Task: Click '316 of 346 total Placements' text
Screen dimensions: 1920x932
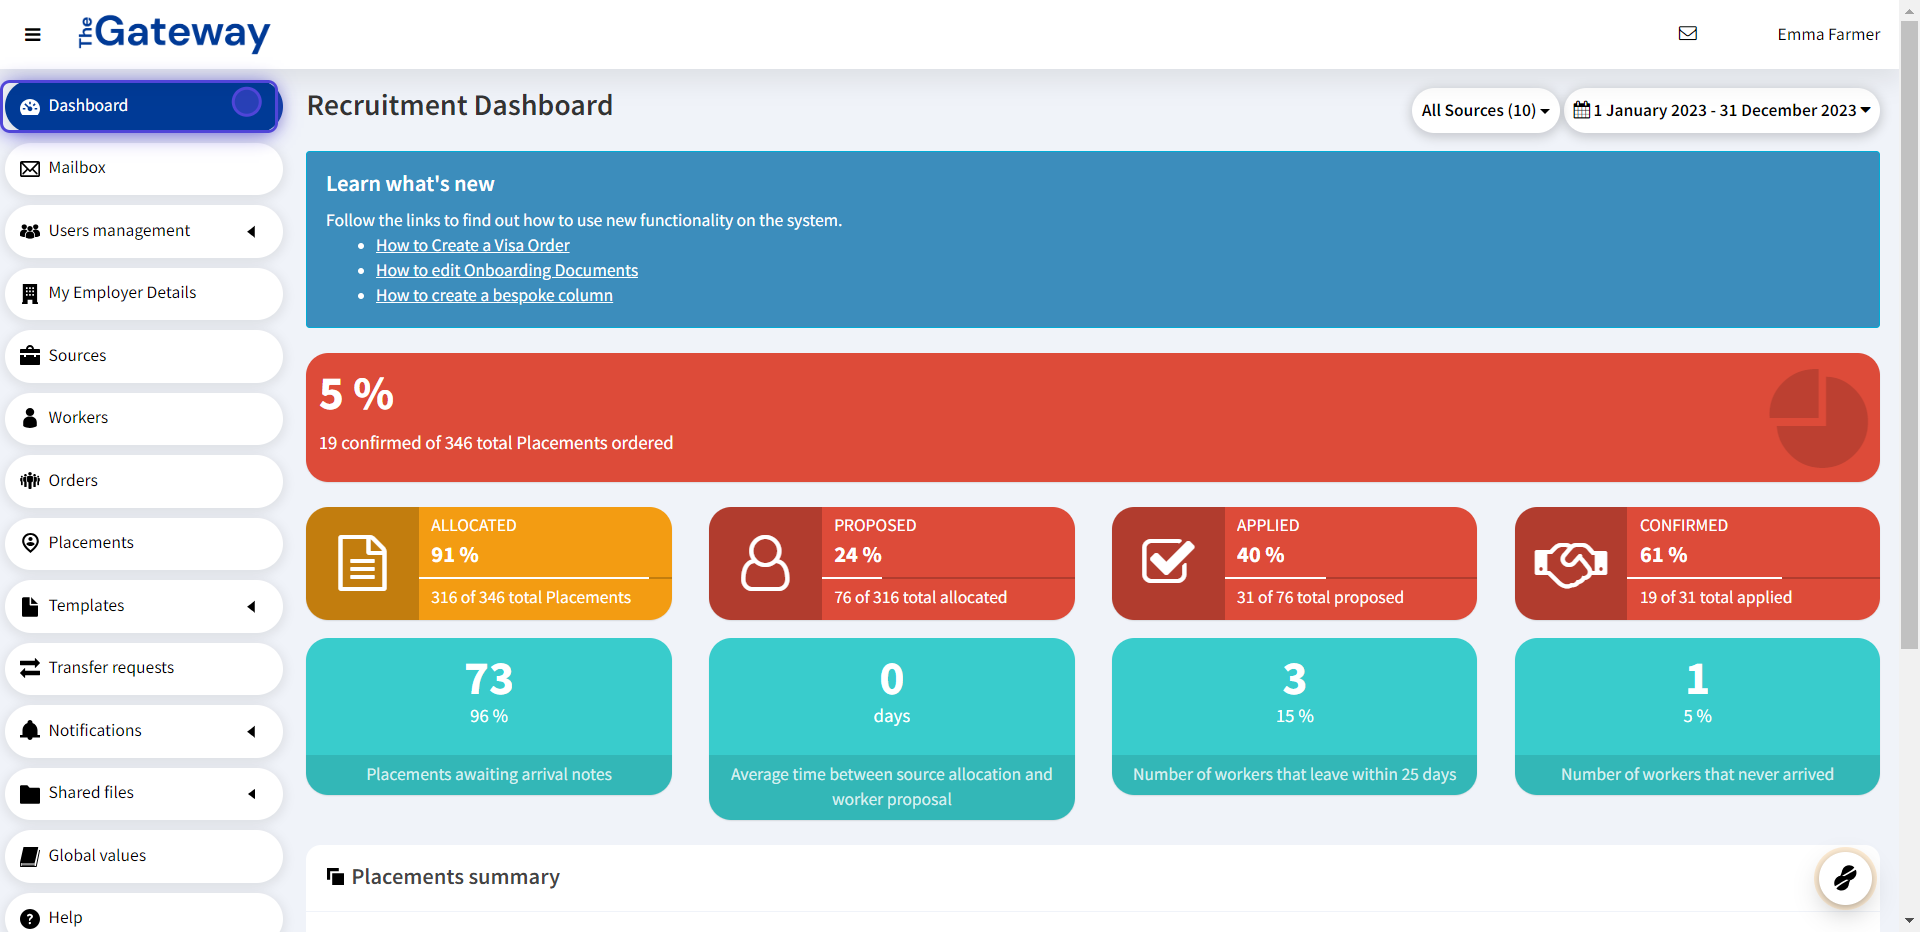Action: tap(531, 597)
